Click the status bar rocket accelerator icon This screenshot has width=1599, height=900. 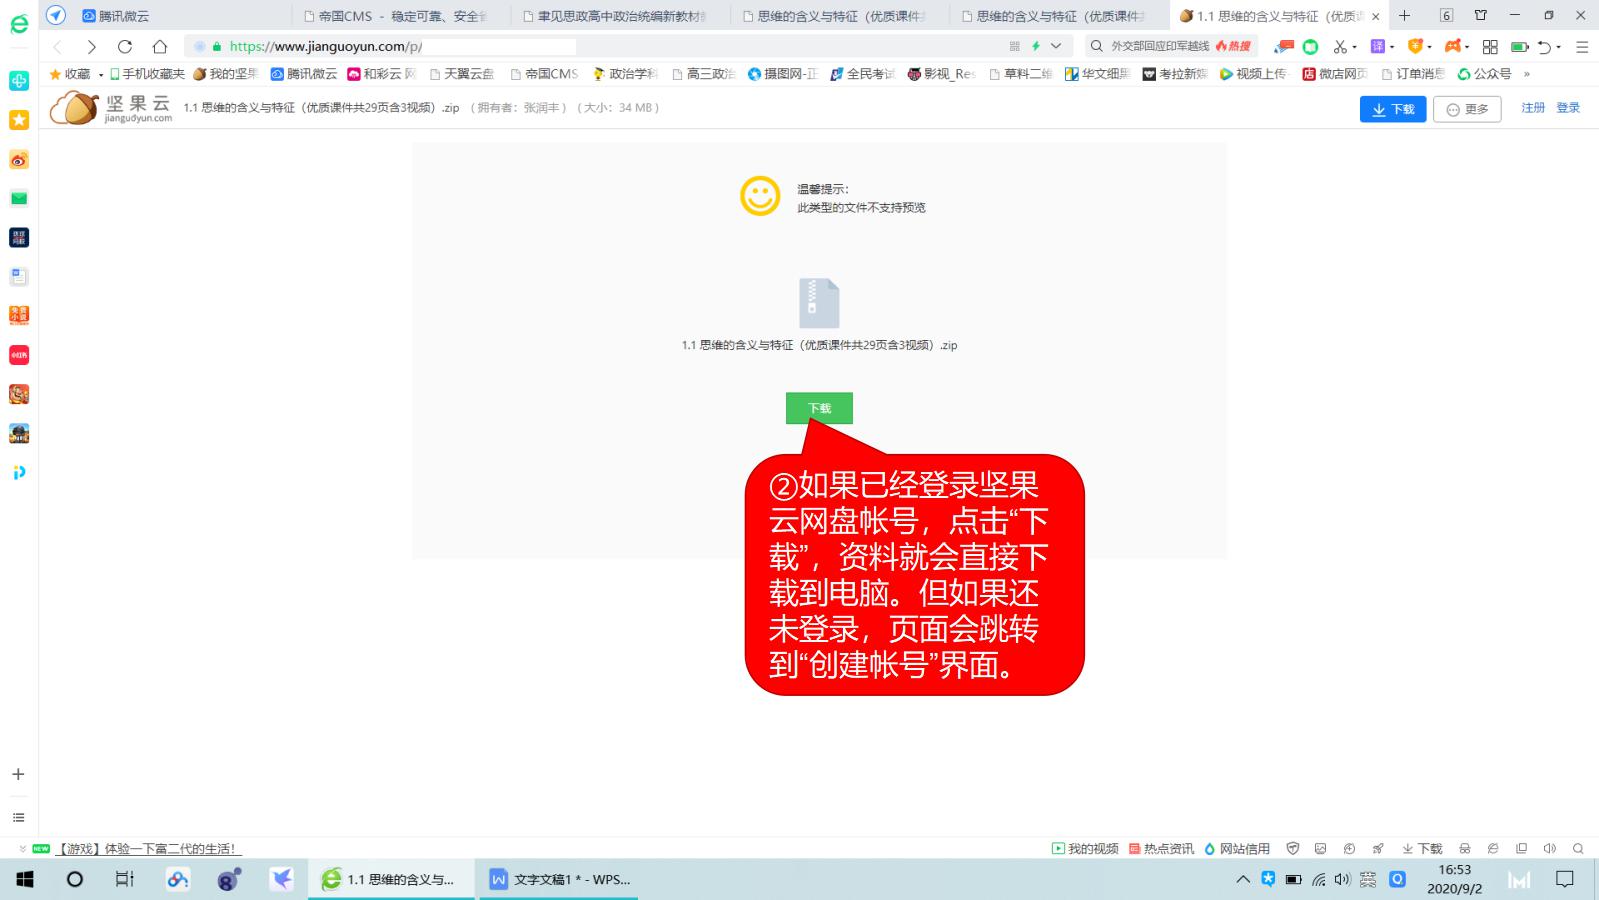coord(1378,848)
